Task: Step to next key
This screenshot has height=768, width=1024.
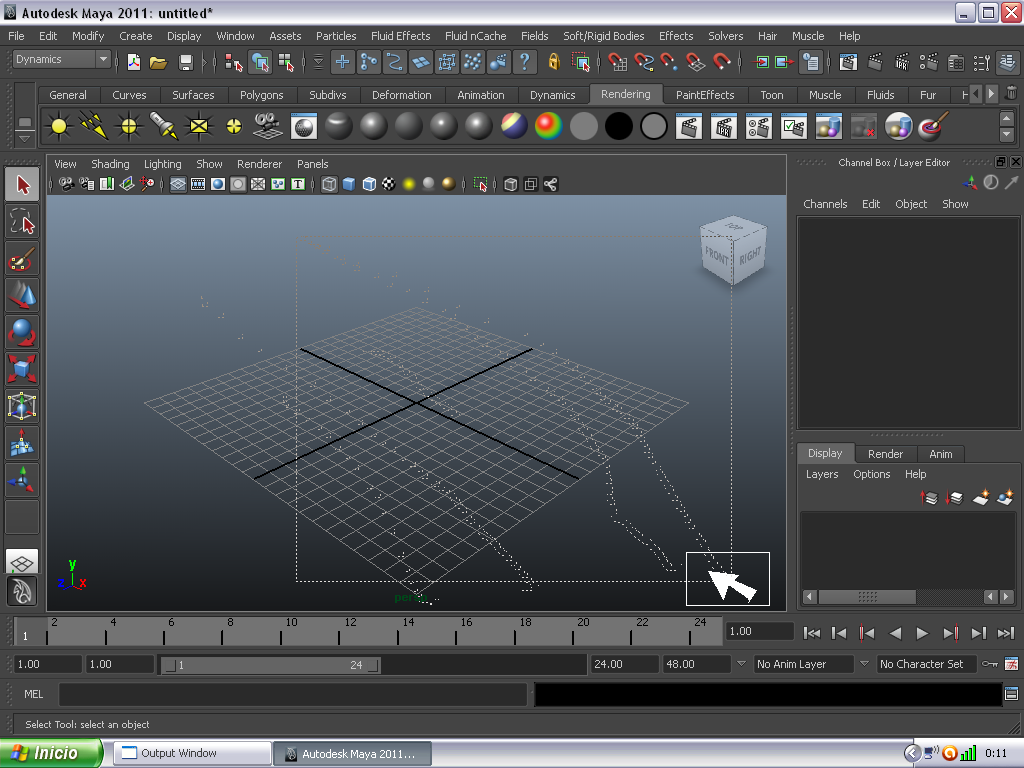Action: [950, 633]
